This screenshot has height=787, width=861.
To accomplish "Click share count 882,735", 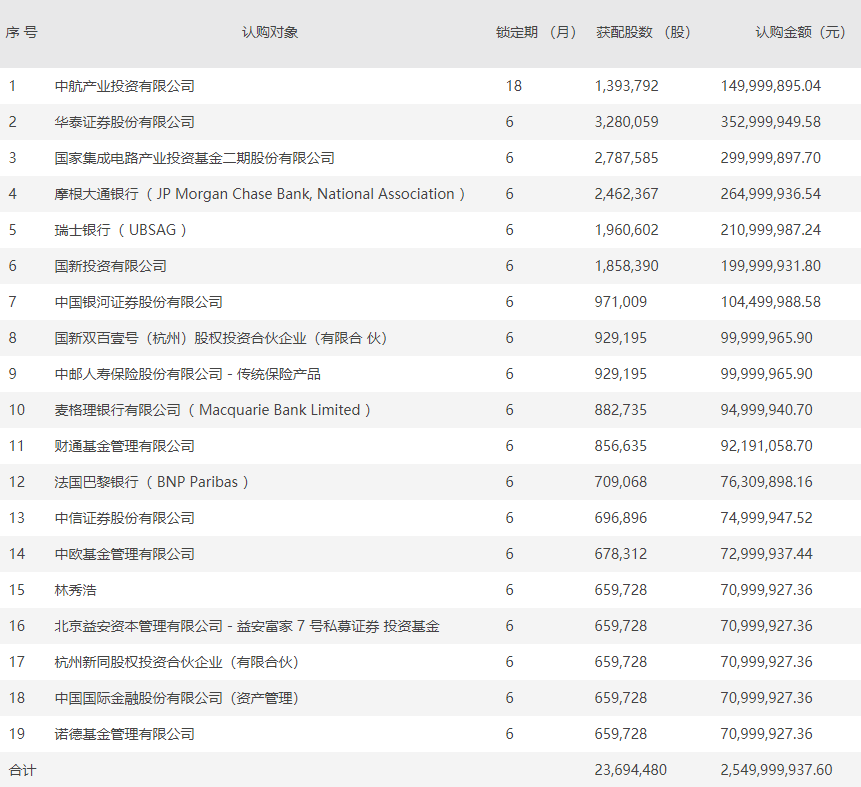I will pos(620,410).
